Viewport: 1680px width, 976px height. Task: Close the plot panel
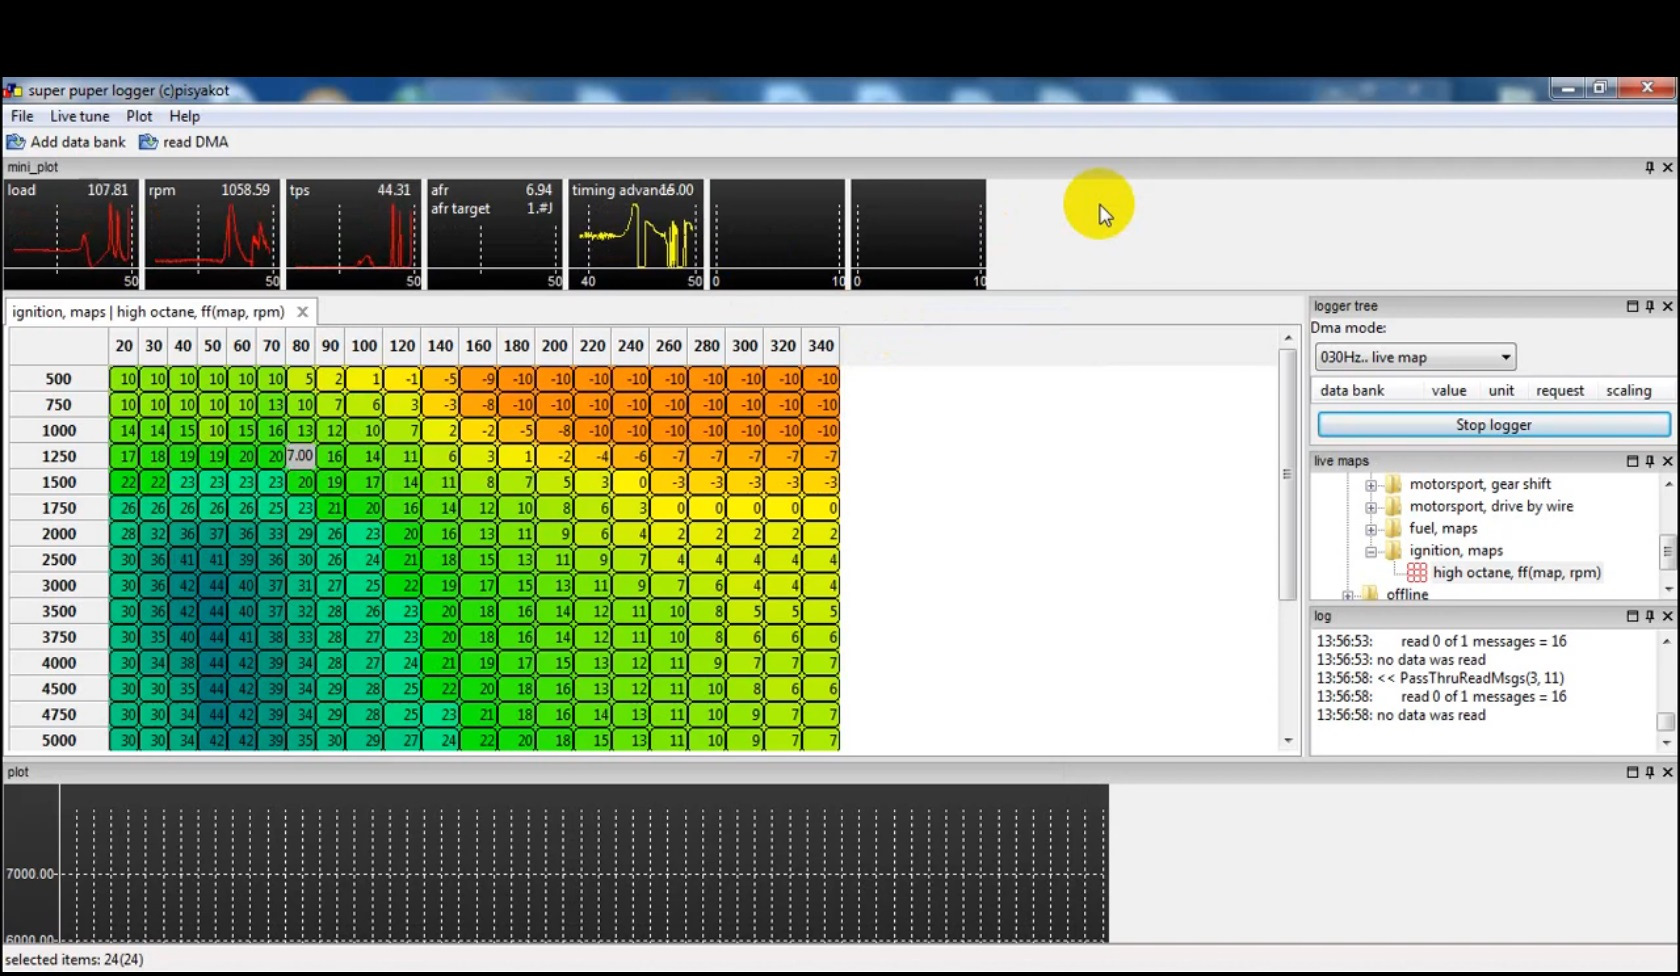[1667, 772]
